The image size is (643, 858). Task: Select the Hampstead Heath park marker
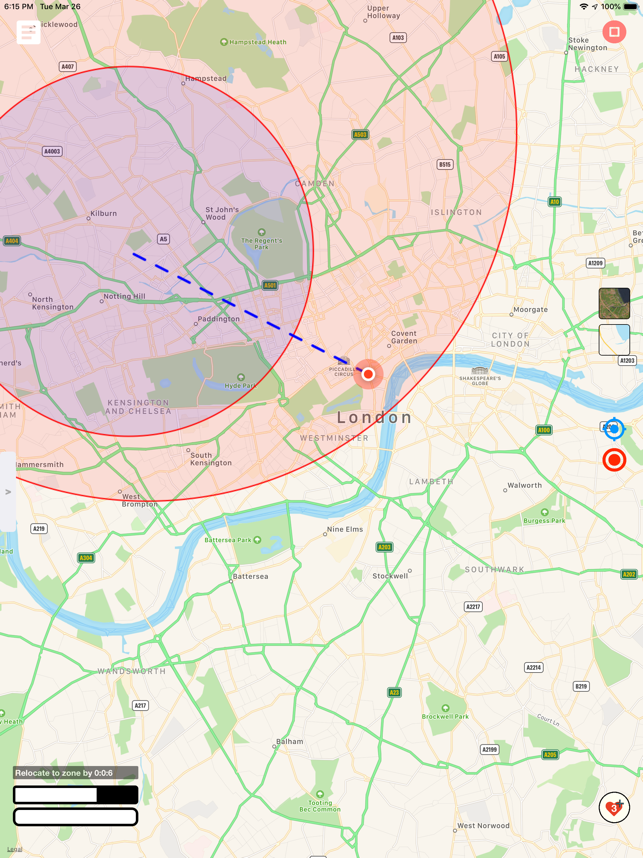(223, 42)
